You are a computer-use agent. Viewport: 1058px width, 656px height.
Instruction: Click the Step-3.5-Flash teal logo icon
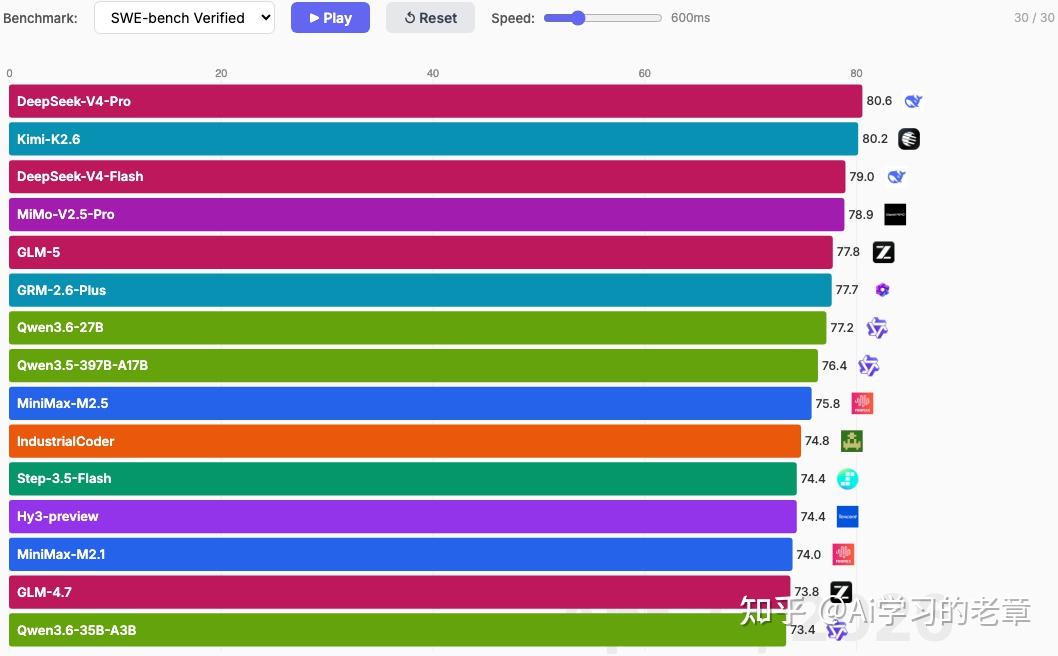[x=847, y=479]
